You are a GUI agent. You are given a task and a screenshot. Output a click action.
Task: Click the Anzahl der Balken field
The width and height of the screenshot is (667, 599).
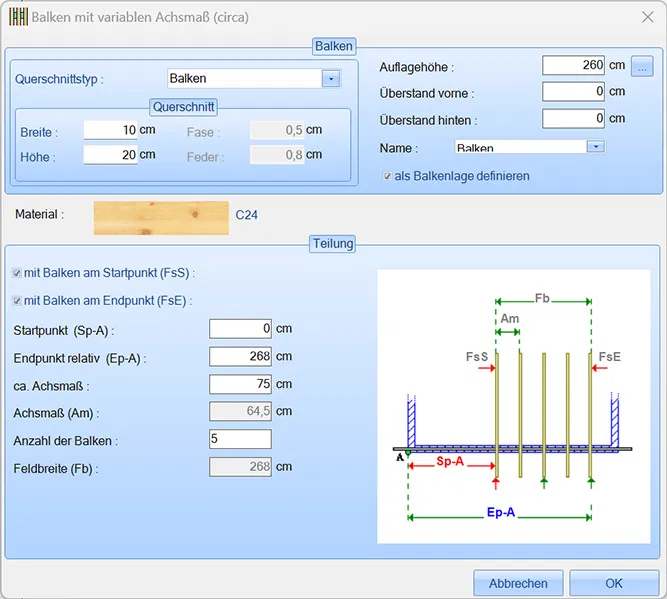[240, 440]
